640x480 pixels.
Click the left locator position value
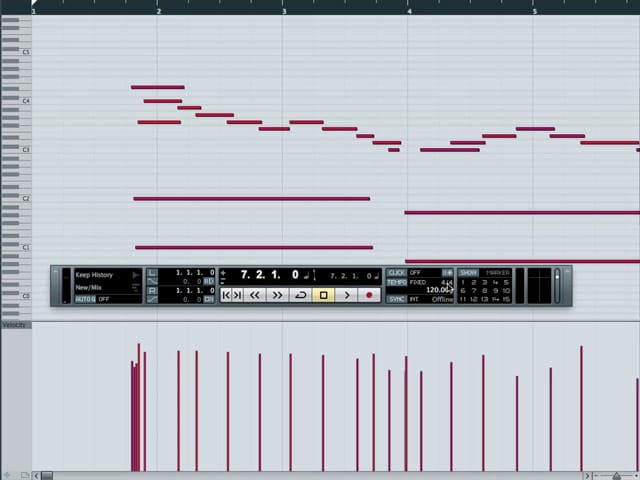(195, 272)
